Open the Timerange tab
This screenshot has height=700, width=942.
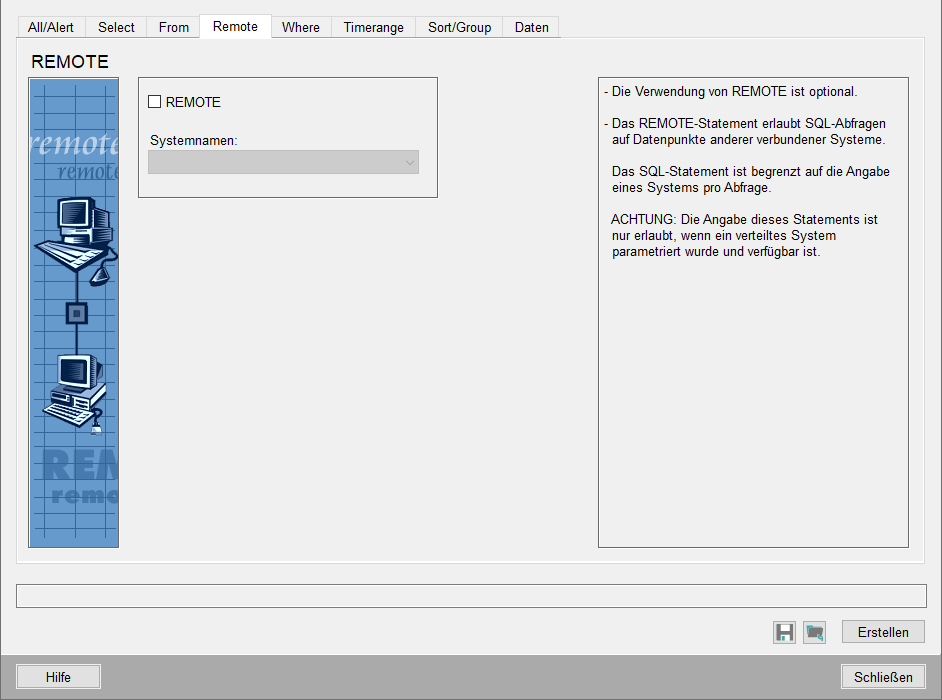point(374,28)
